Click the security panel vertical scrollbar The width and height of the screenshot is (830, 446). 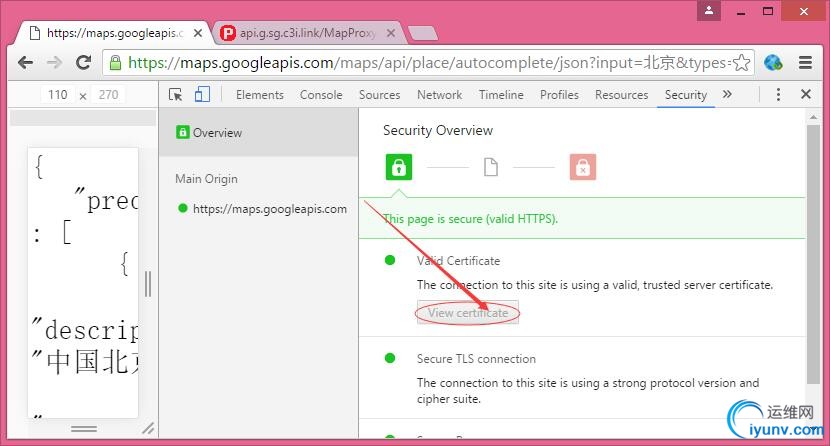pos(813,255)
